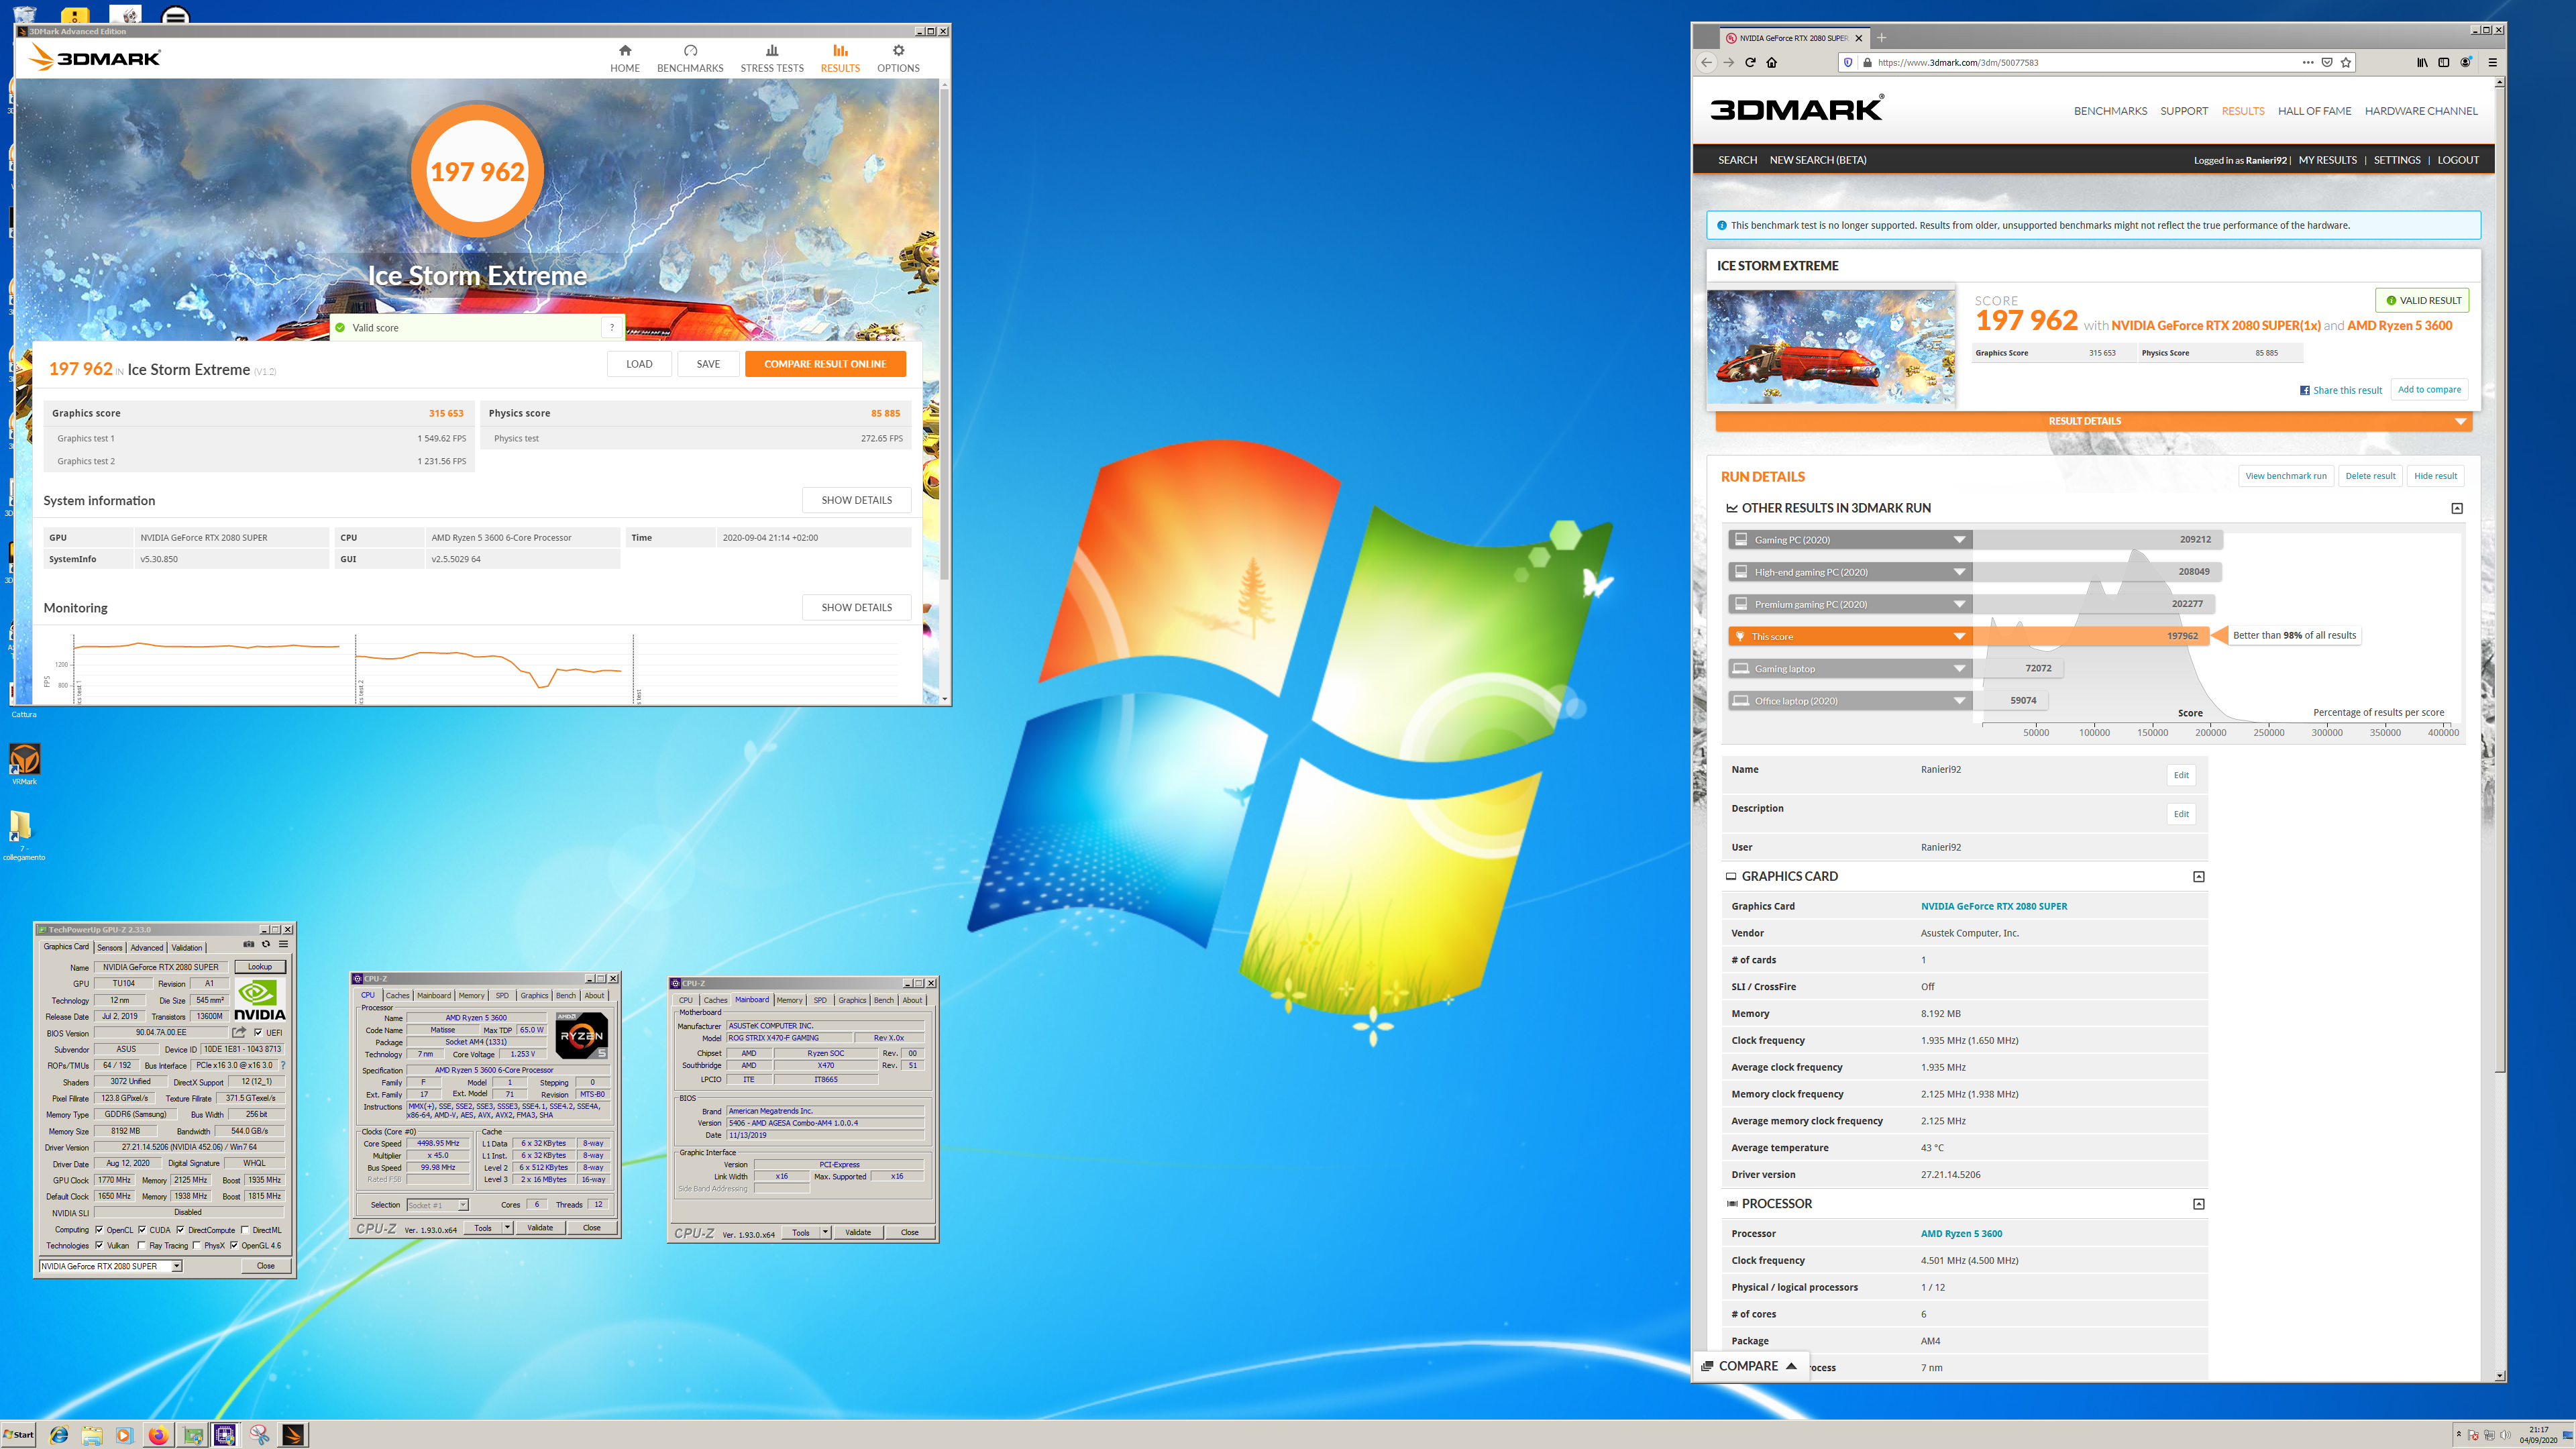
Task: Click the Bus Interface question mark in GPU-Z
Action: pyautogui.click(x=283, y=1065)
